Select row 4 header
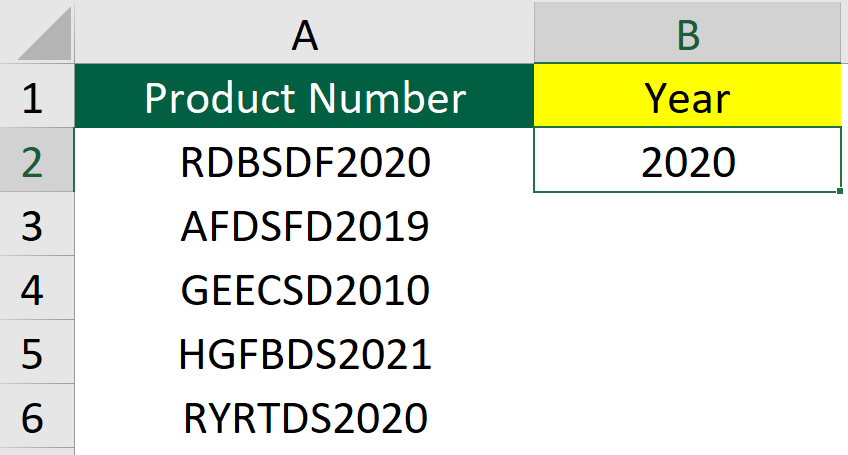This screenshot has width=848, height=455. tap(37, 288)
